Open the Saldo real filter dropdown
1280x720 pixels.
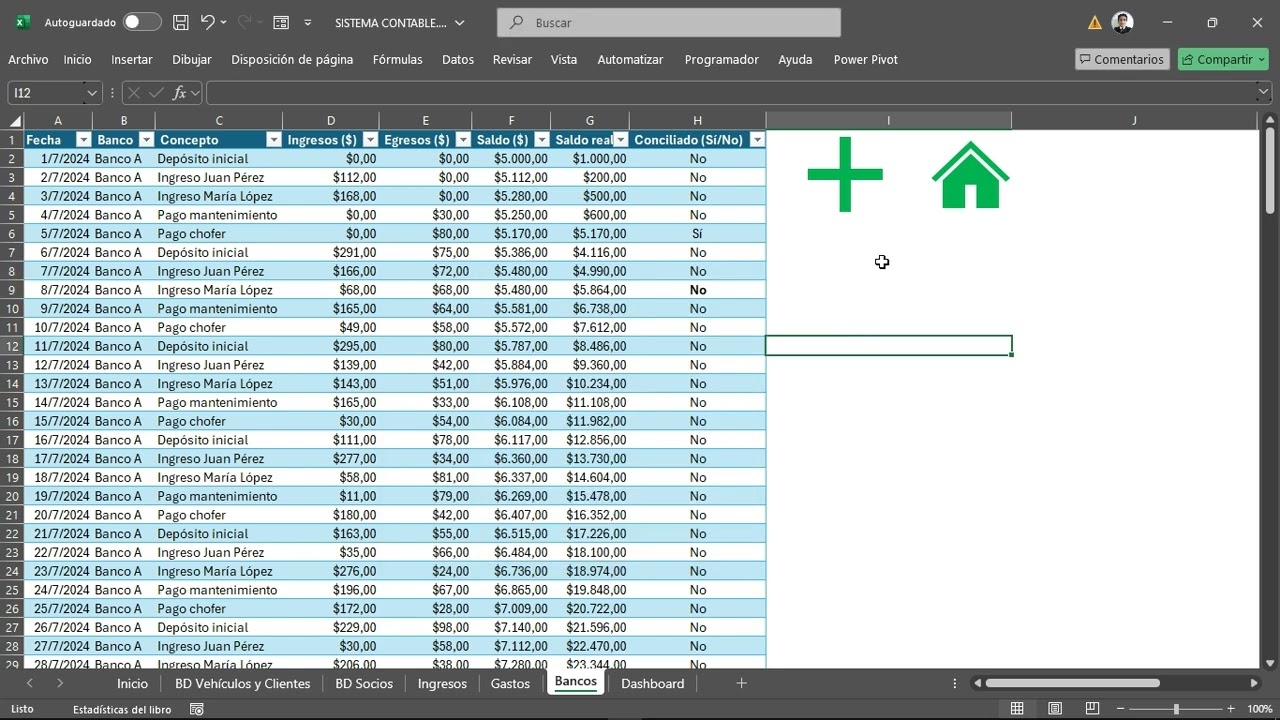tap(620, 140)
